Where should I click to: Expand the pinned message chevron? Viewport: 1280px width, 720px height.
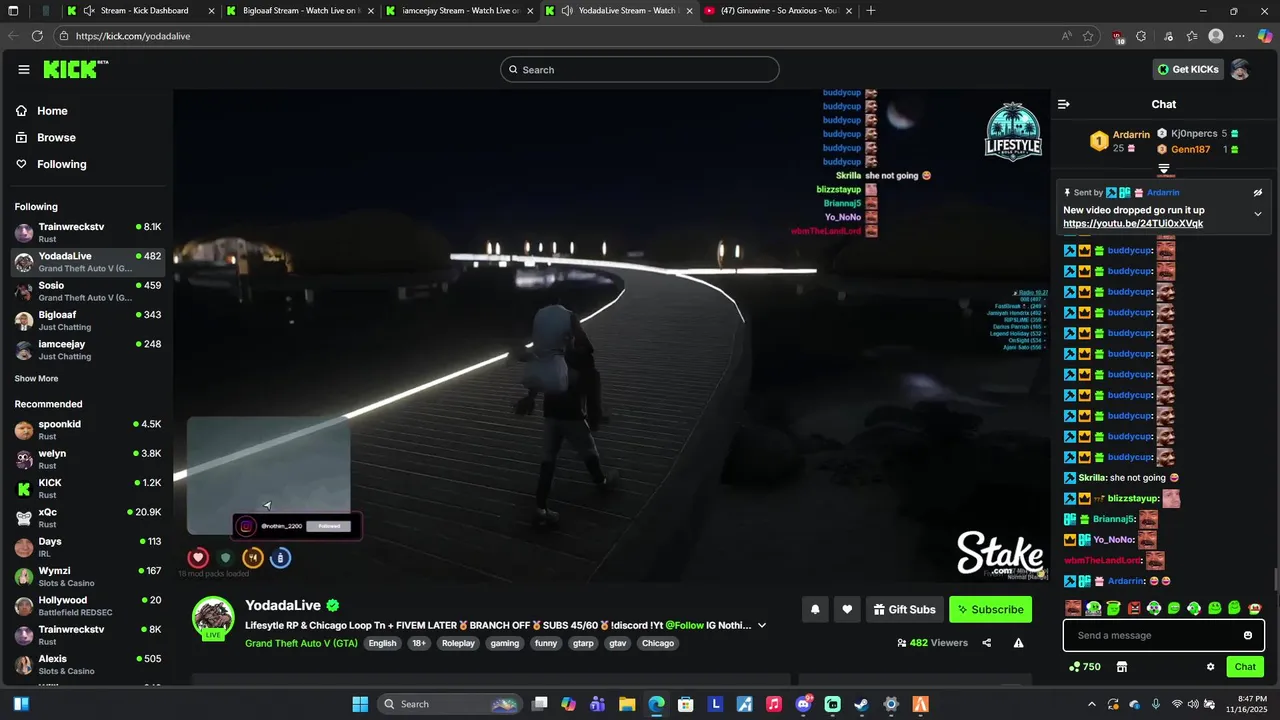1258,213
